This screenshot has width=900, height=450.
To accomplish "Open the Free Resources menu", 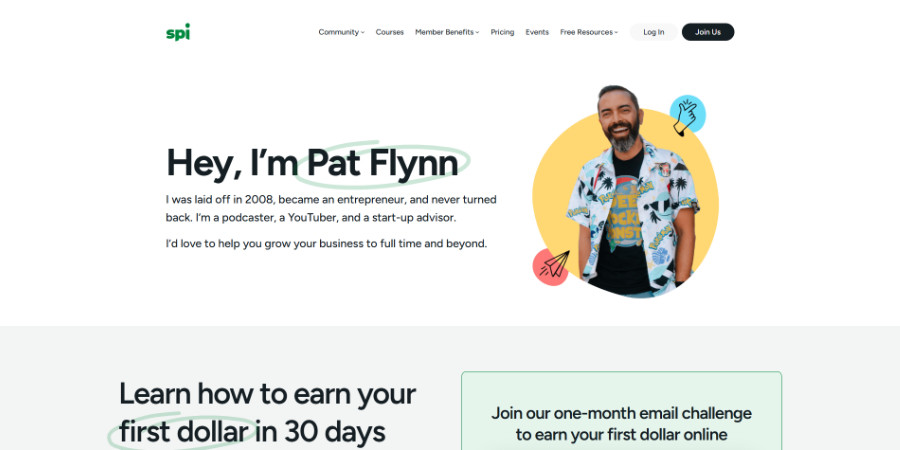I will click(x=587, y=32).
